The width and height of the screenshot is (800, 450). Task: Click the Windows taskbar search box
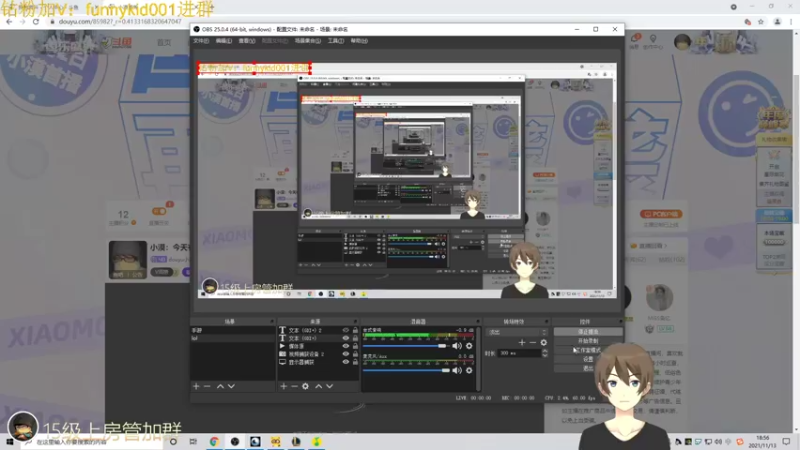click(92, 442)
